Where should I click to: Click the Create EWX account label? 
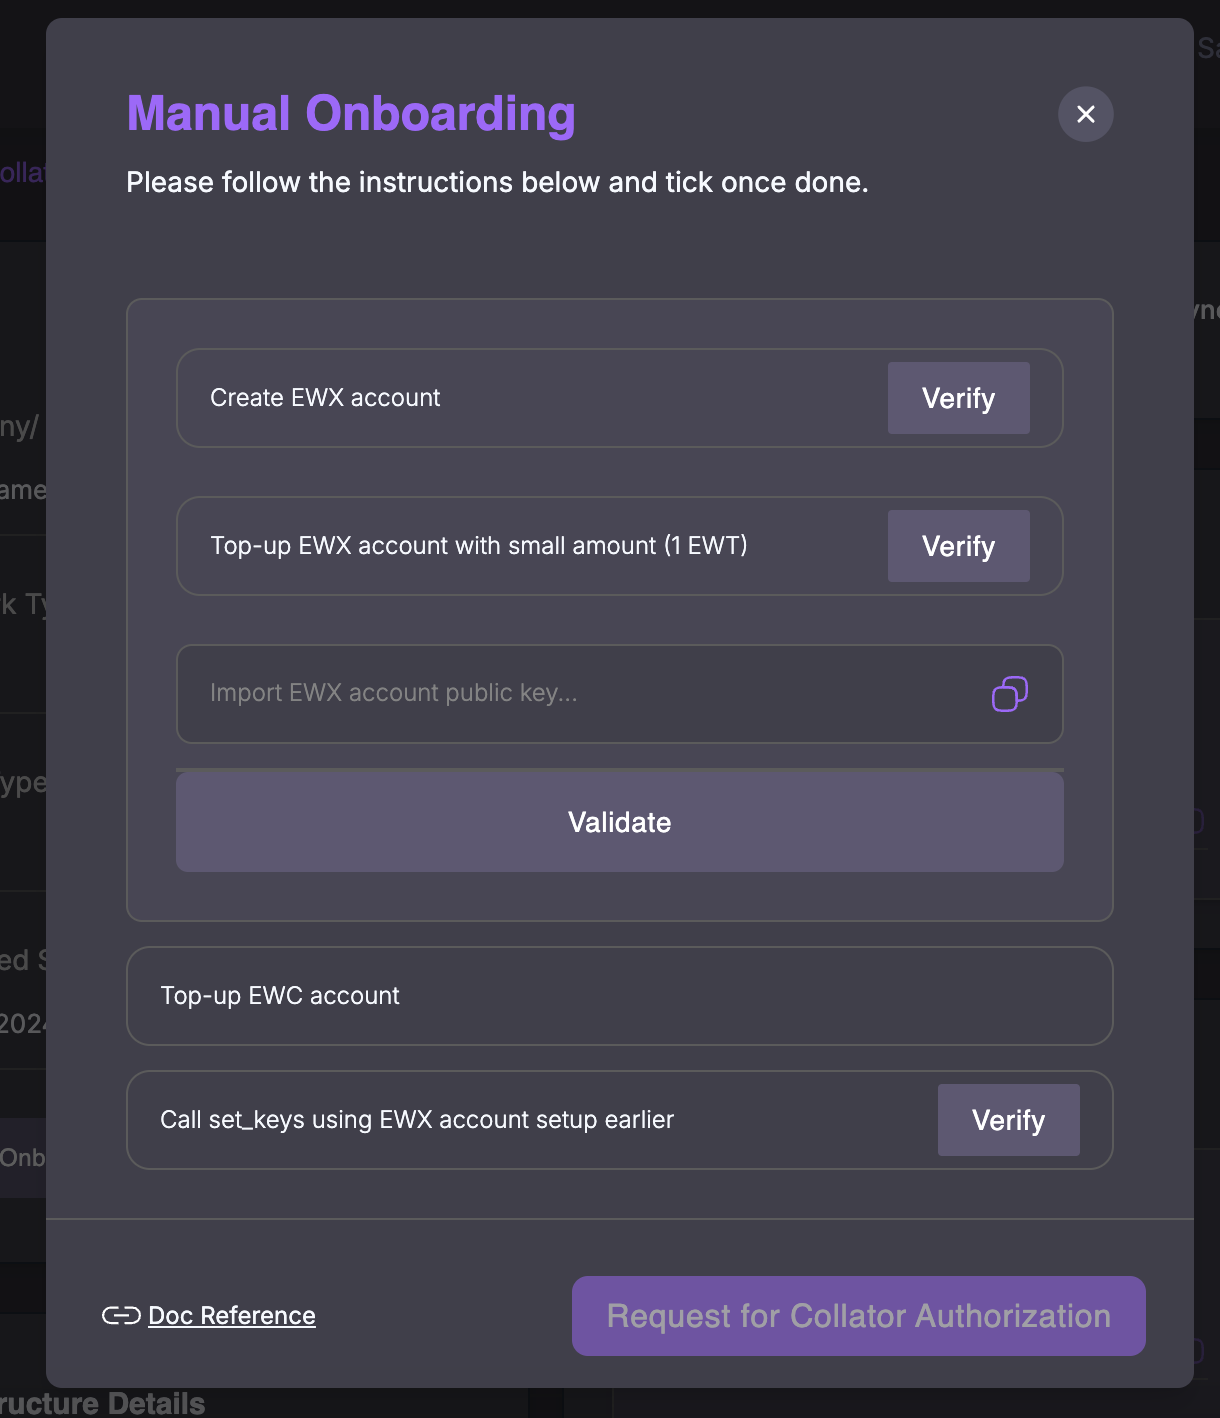[325, 398]
